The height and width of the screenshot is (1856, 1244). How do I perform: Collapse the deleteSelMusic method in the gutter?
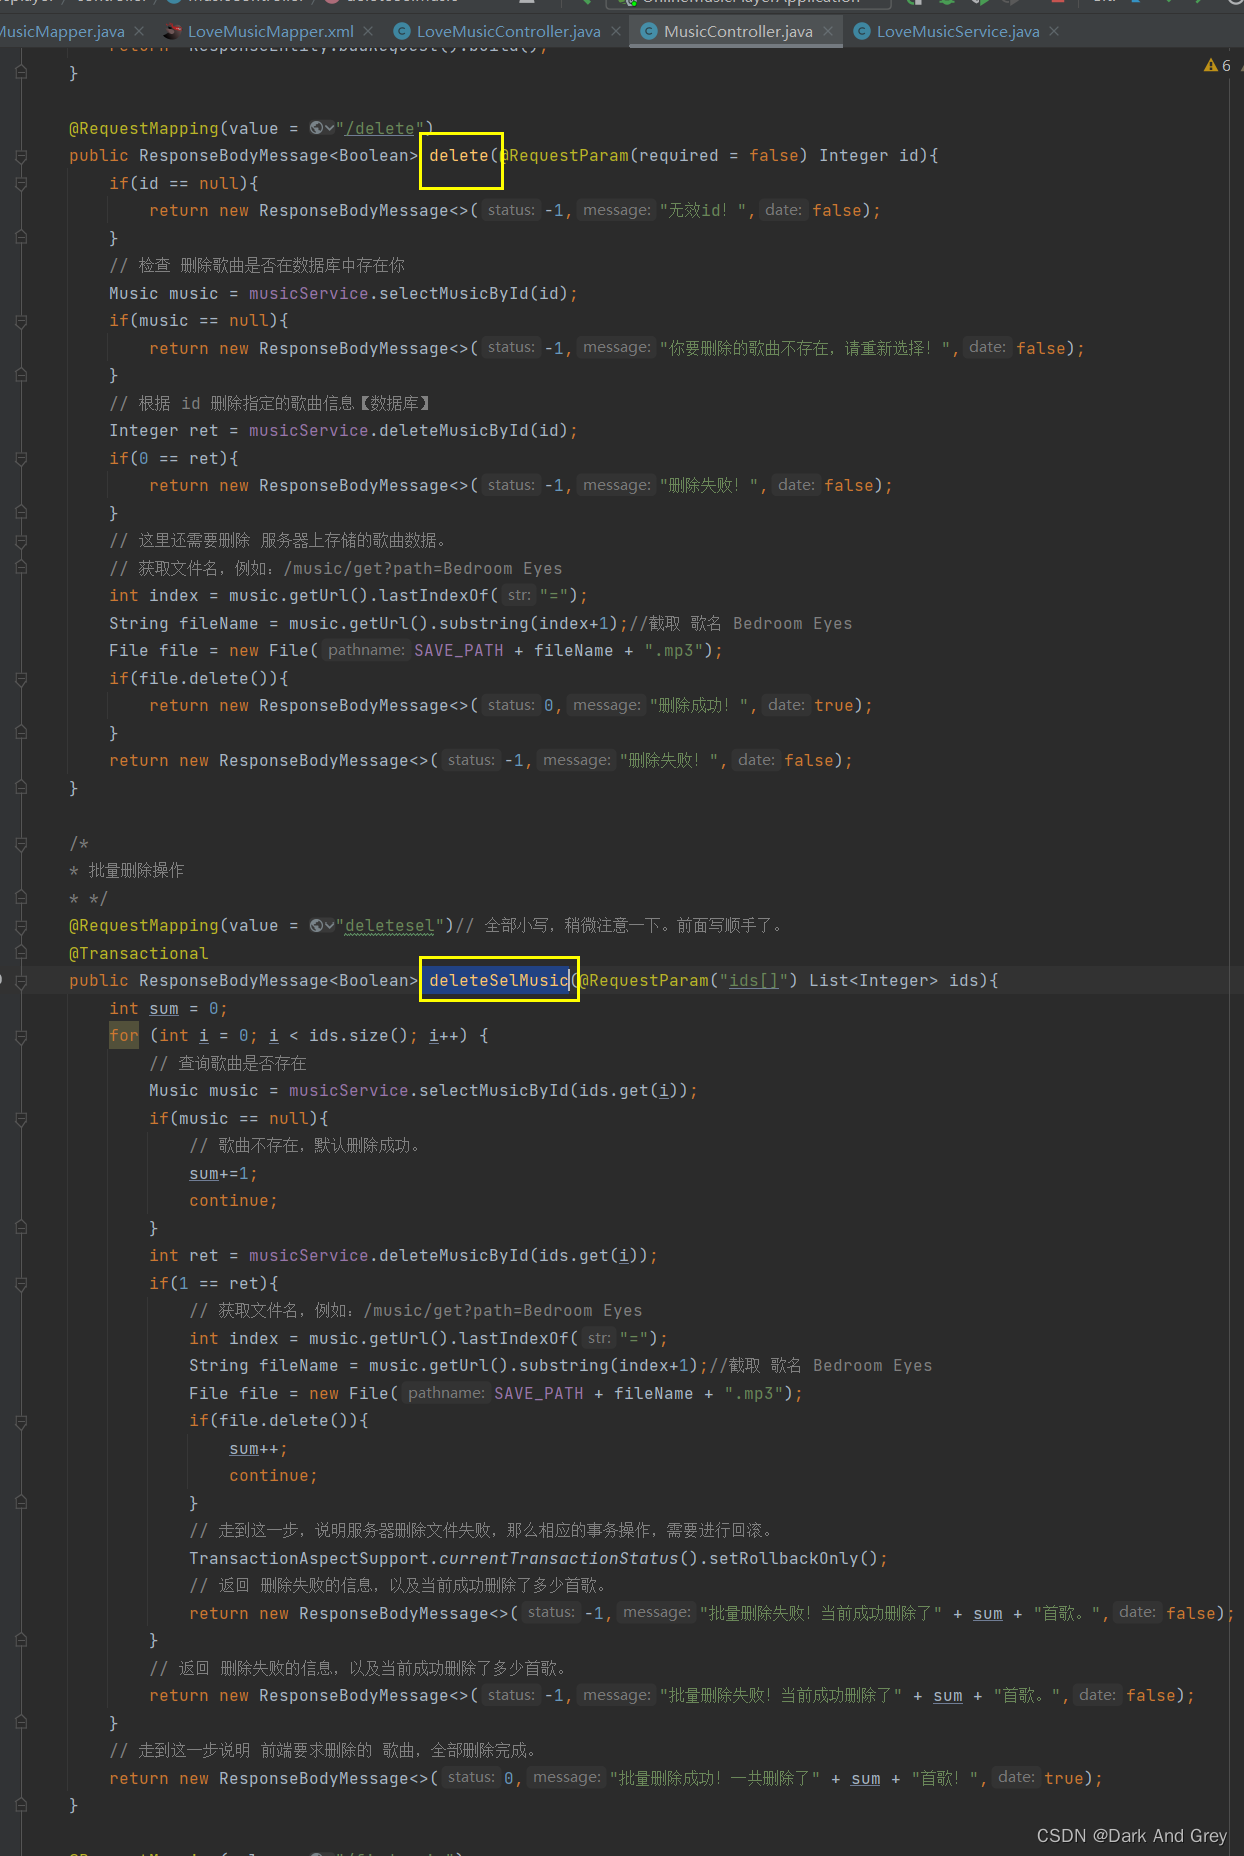(21, 981)
